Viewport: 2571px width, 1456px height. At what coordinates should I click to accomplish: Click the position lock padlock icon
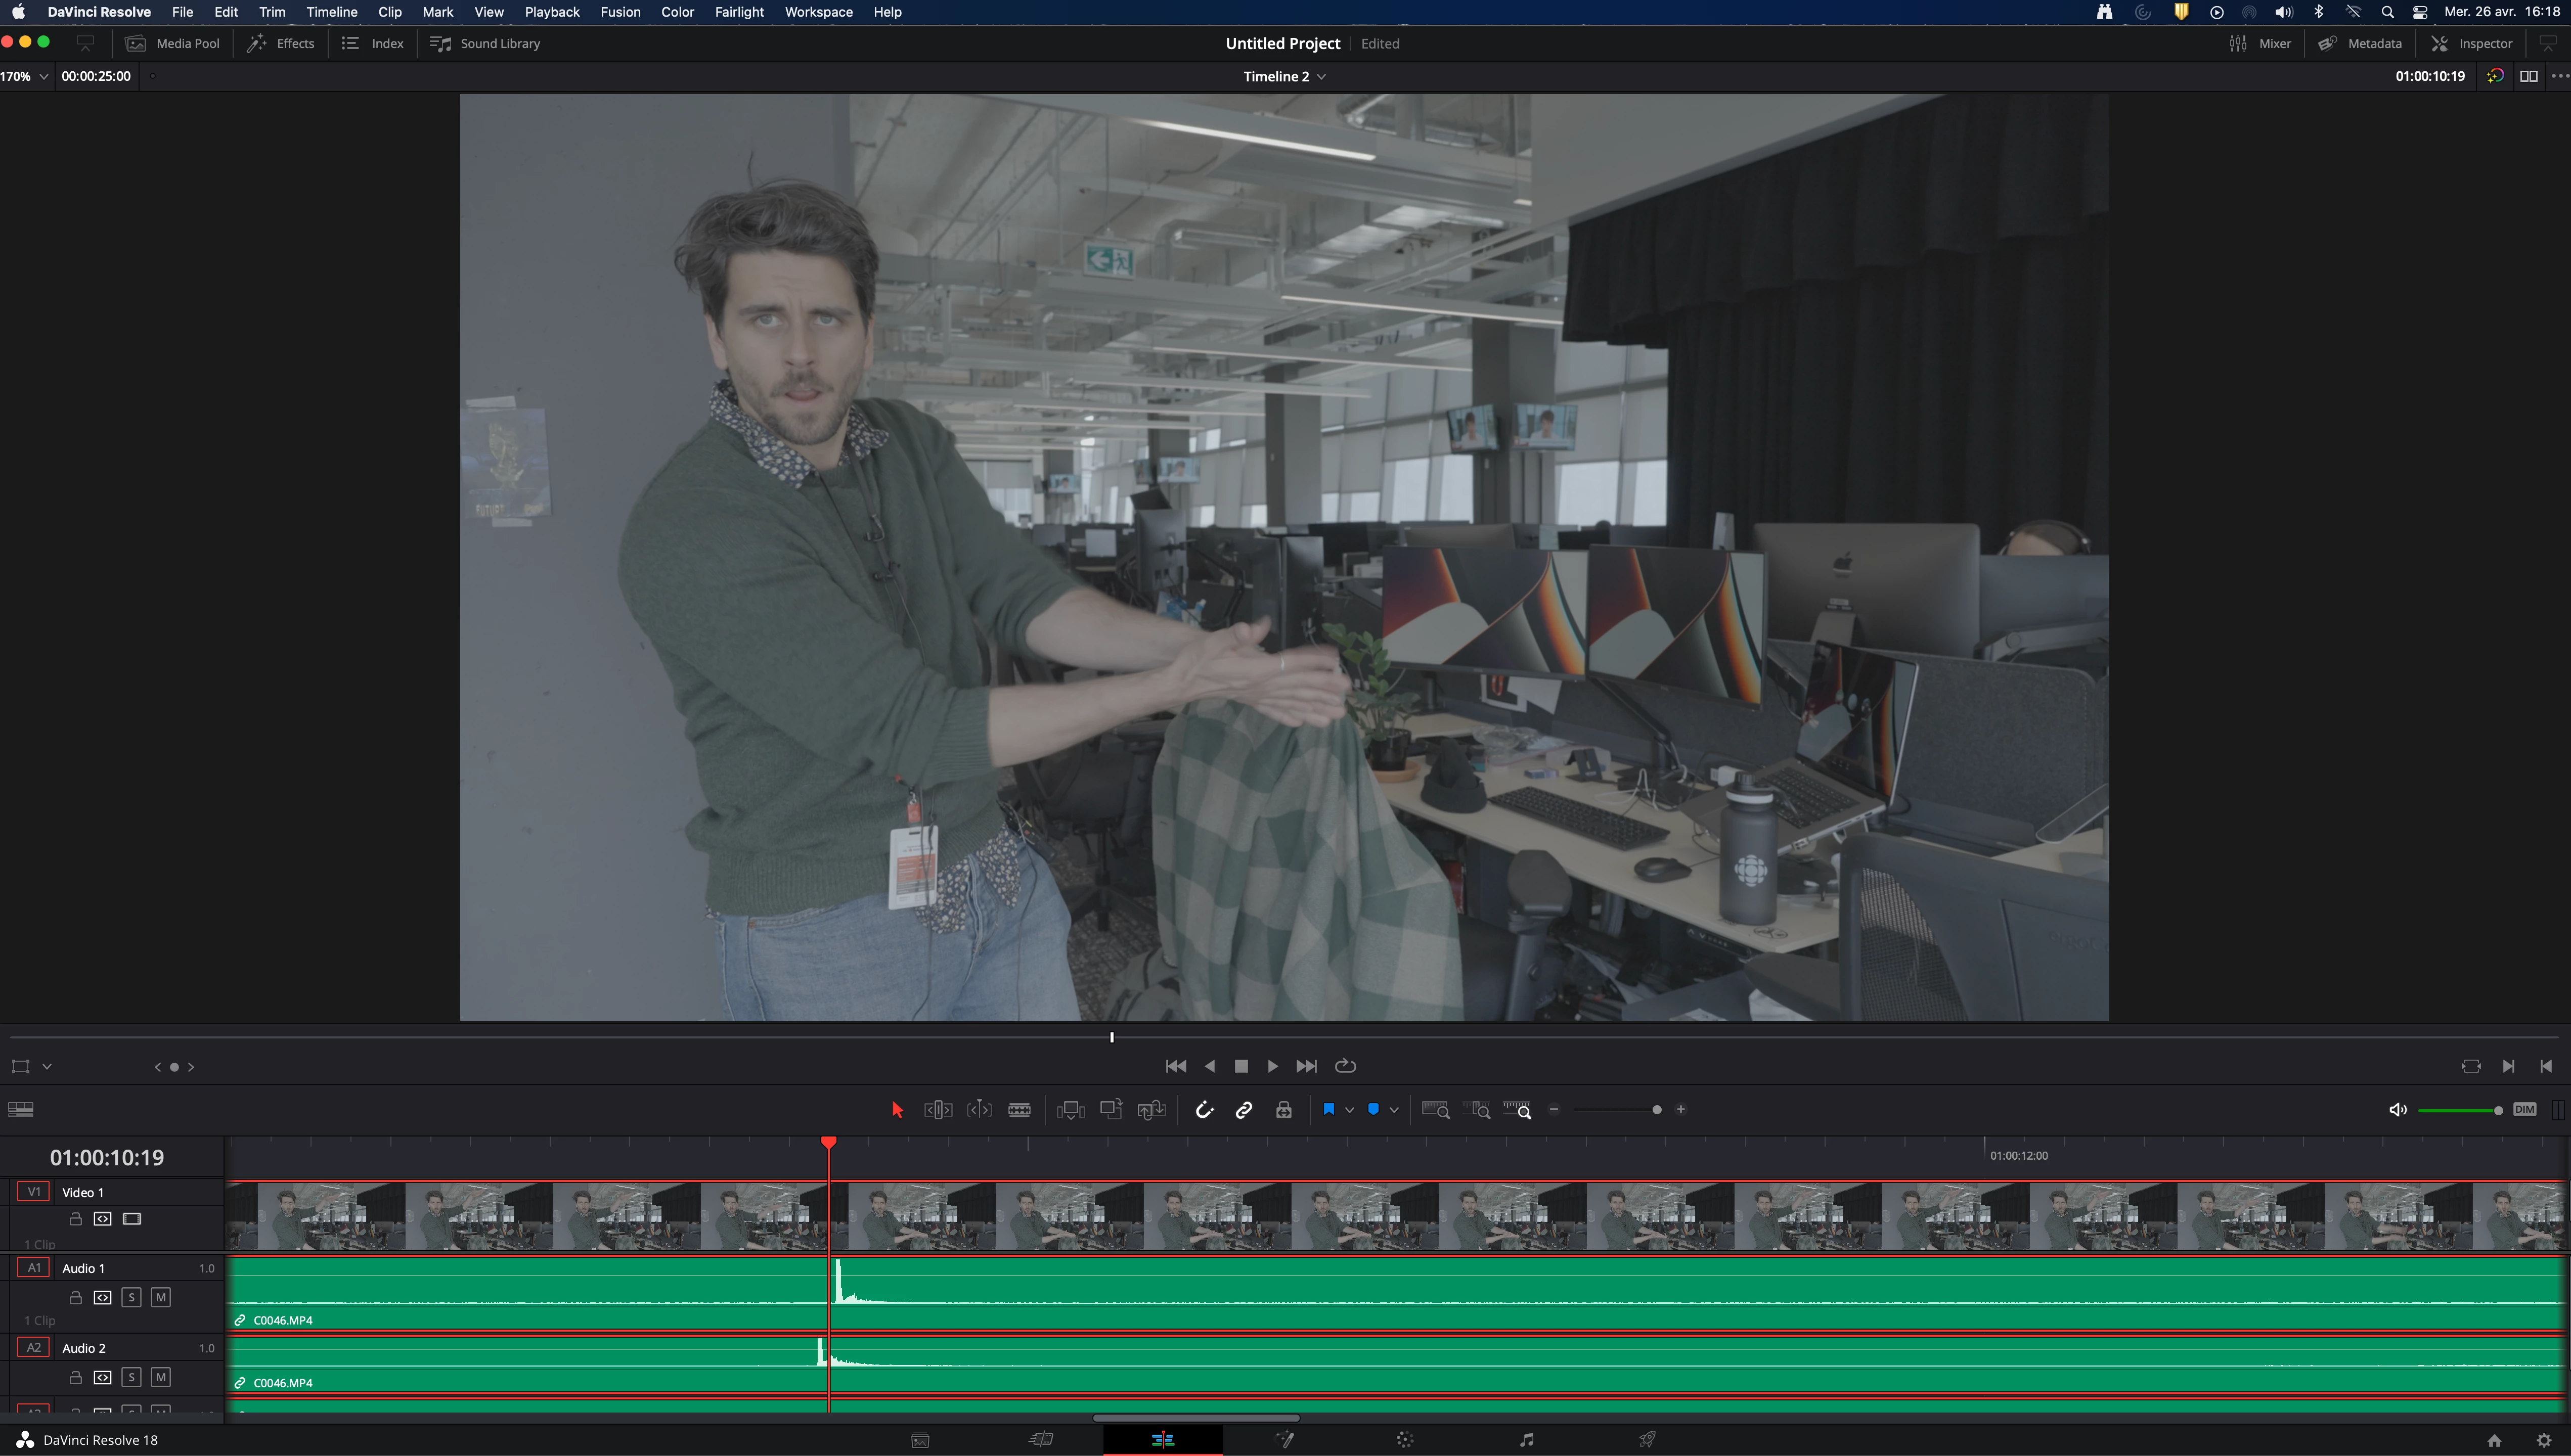(1284, 1109)
